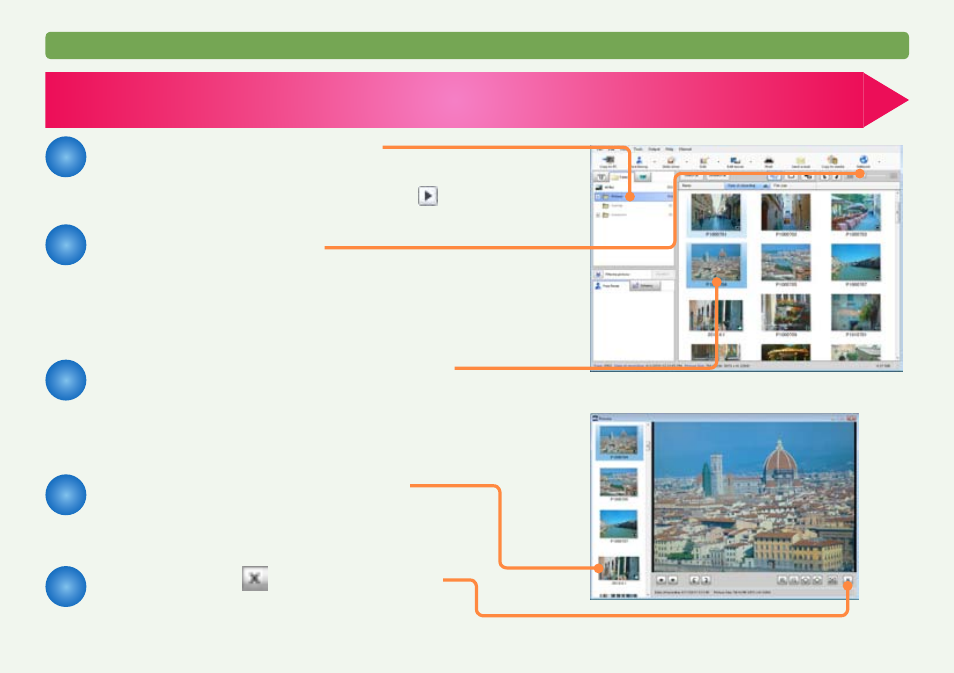Open the Manual menu
Screen dimensions: 954x673
685,149
